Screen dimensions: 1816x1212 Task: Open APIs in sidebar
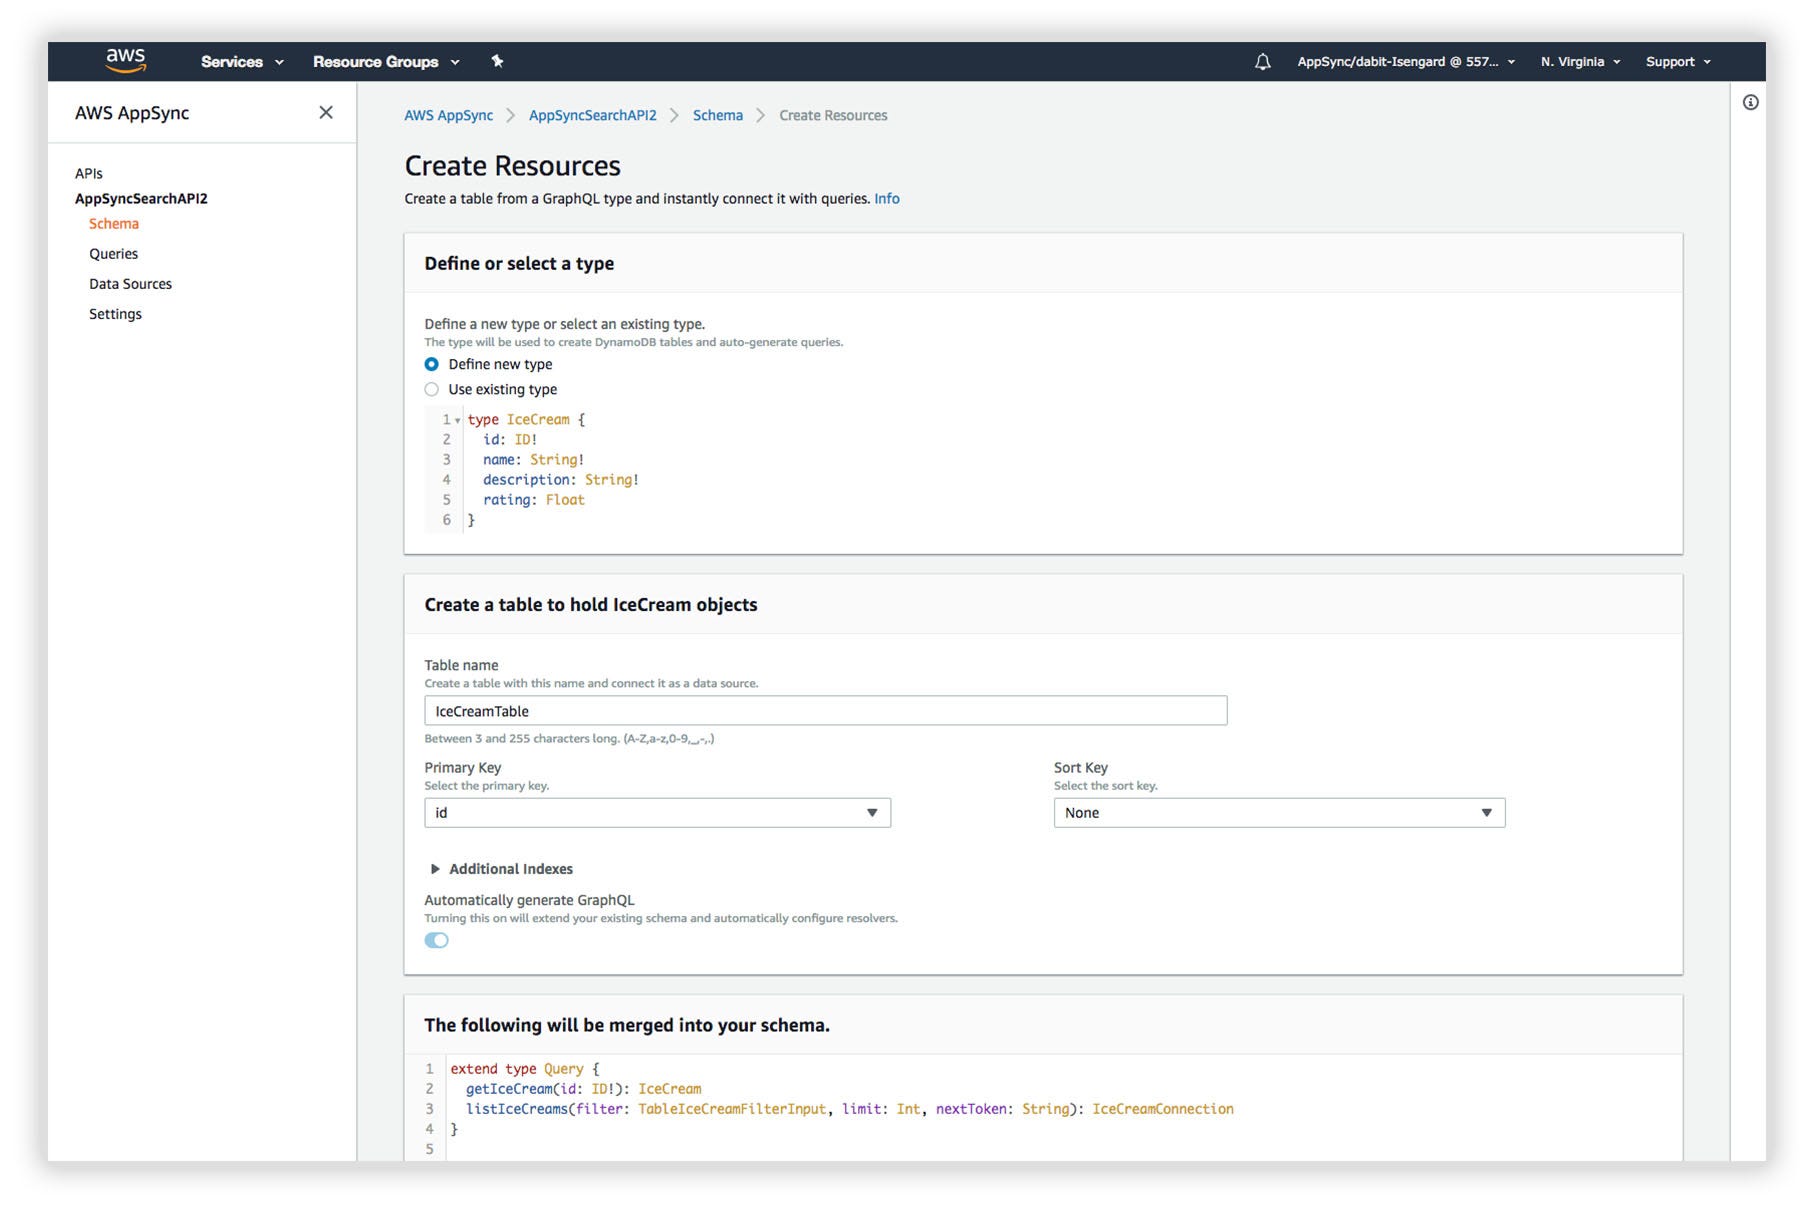(89, 173)
